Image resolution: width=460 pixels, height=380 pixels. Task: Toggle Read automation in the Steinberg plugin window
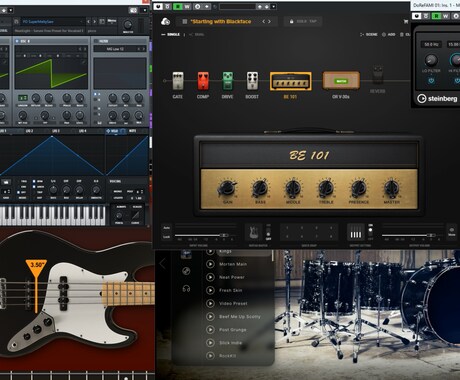pos(436,16)
